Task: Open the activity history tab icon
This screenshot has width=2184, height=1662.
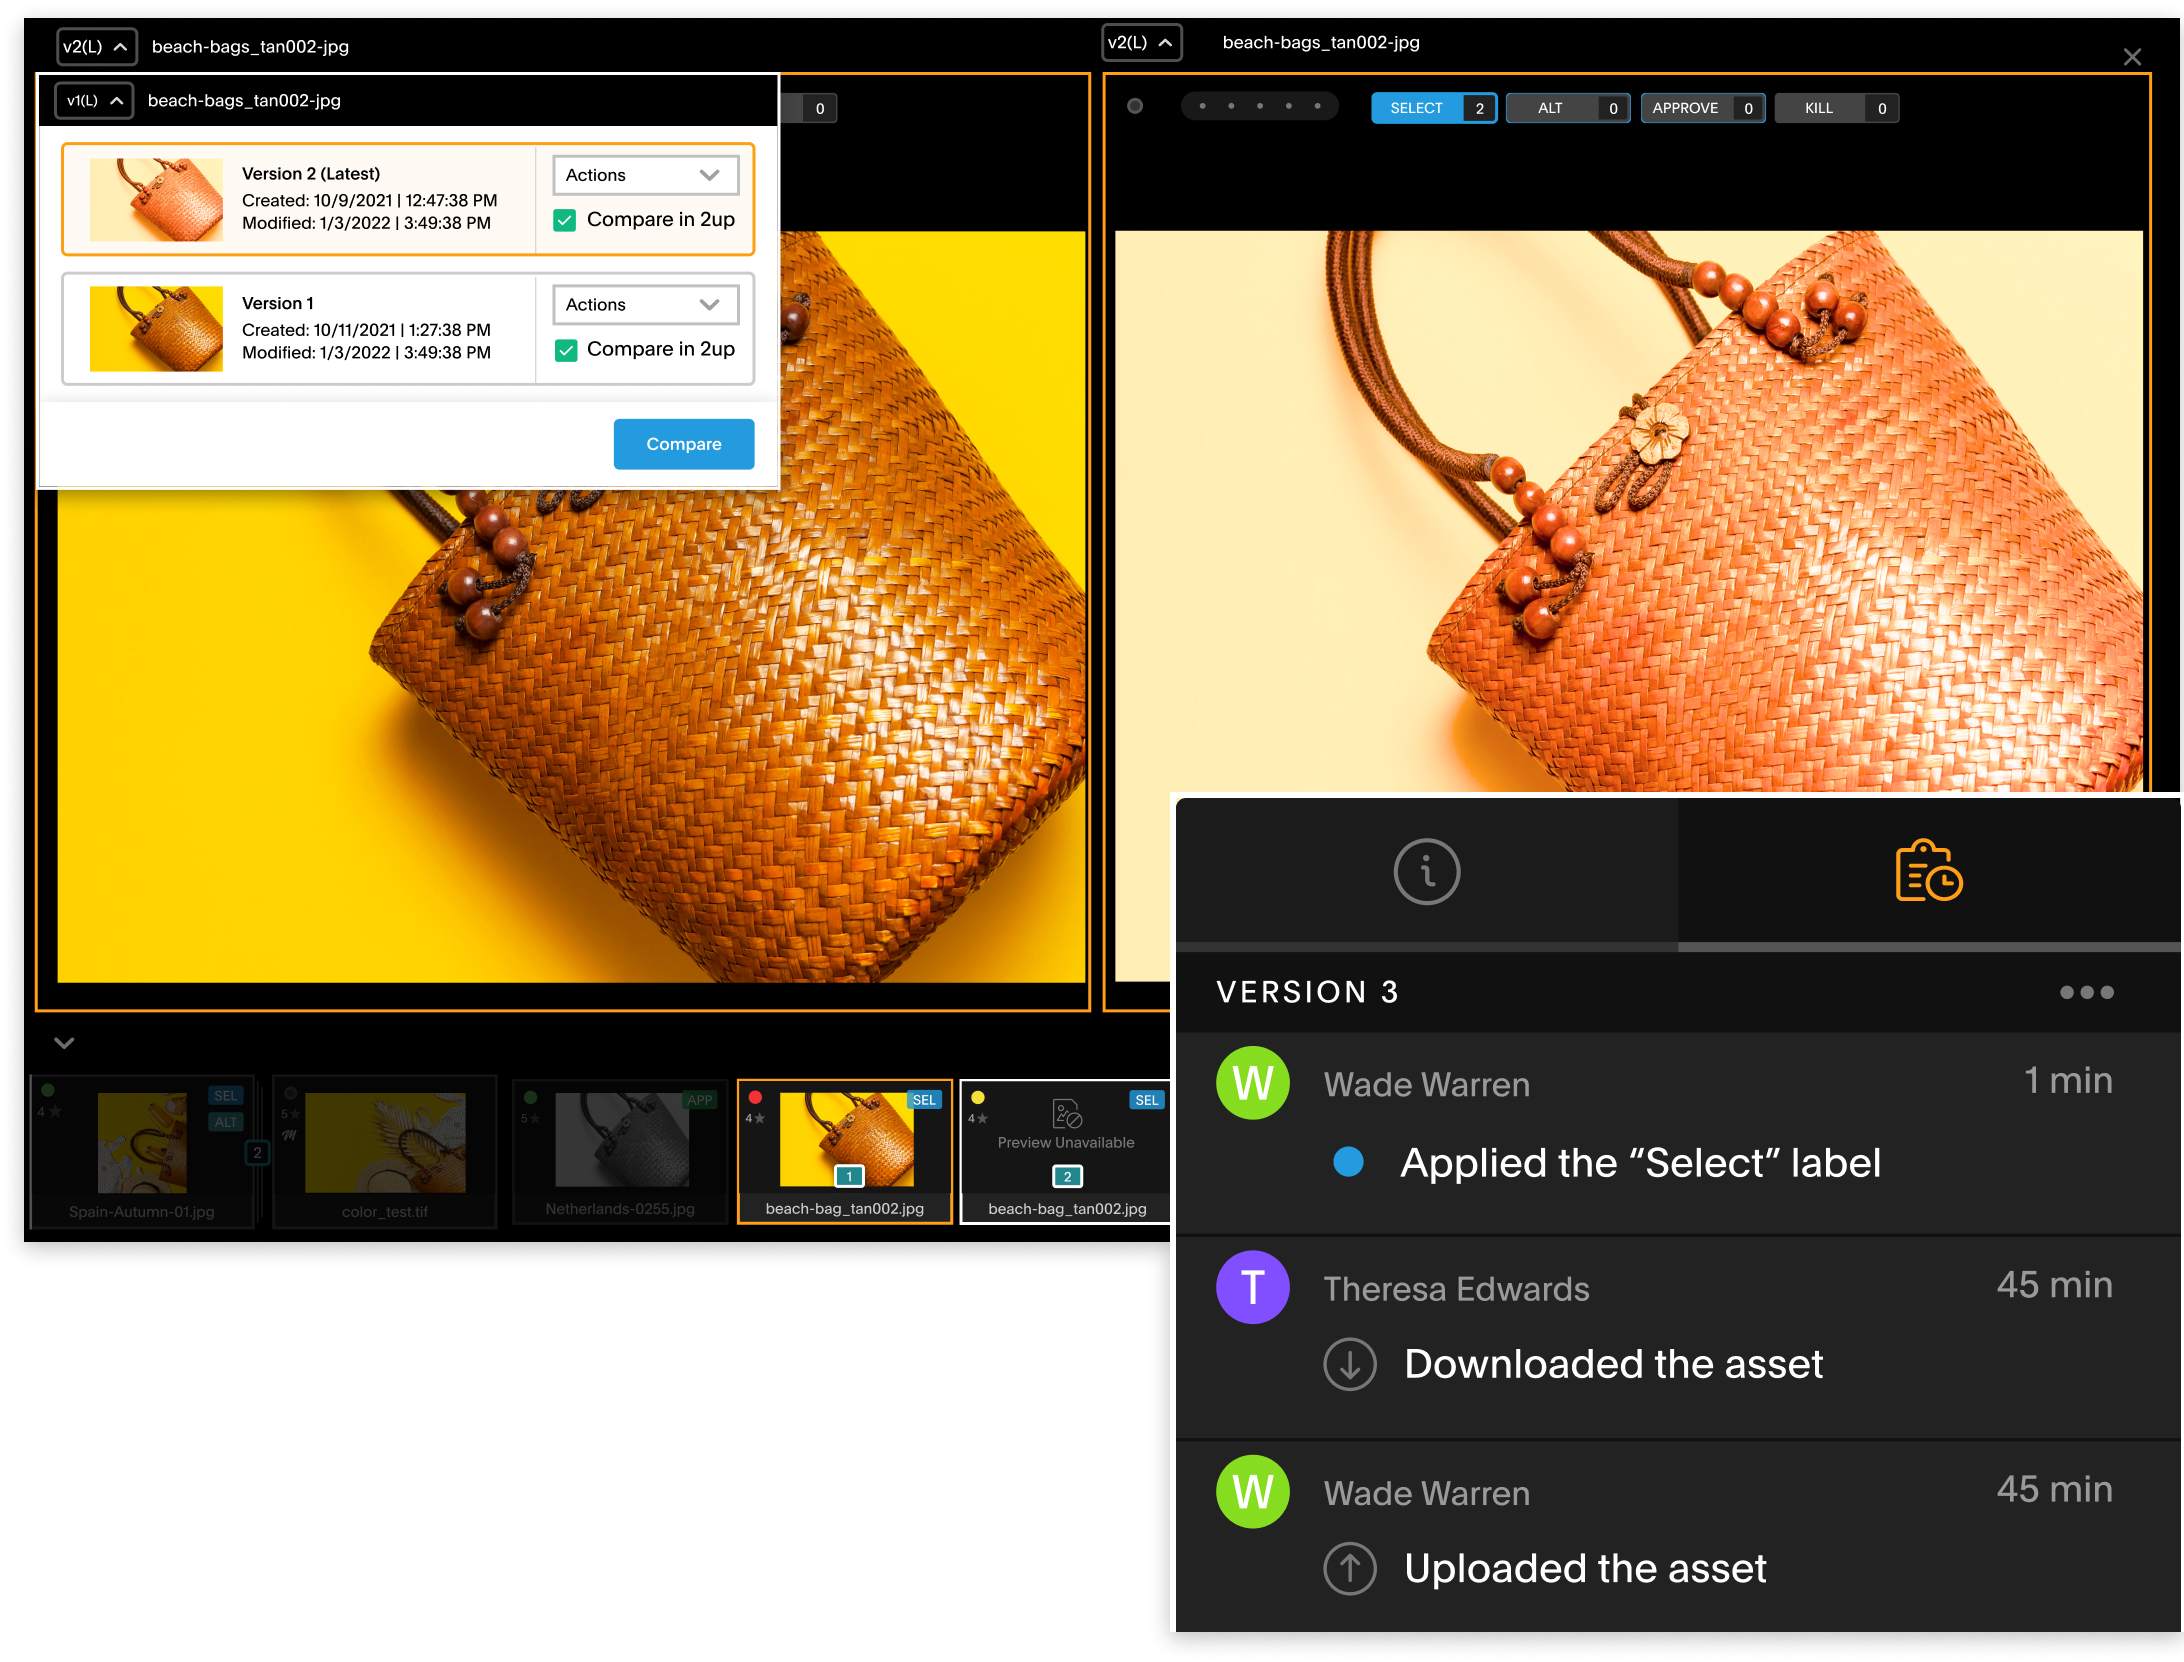Action: [1928, 871]
